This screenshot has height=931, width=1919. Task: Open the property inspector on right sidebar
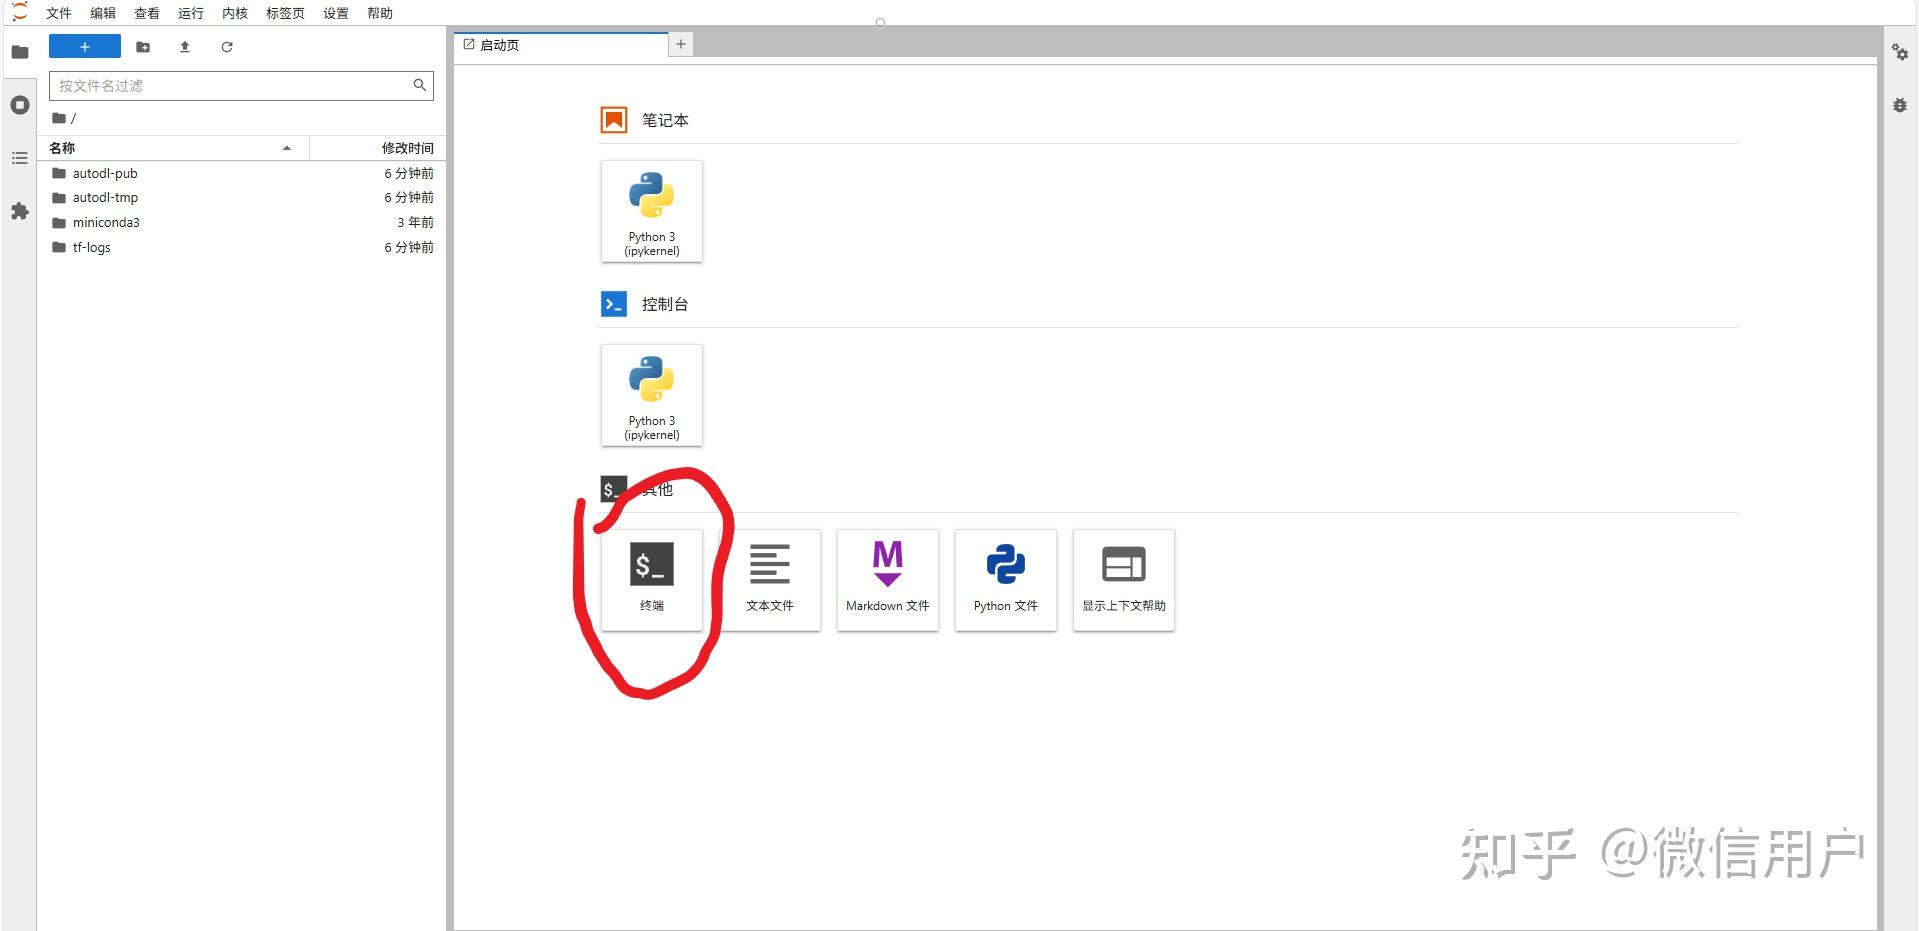coord(1900,52)
